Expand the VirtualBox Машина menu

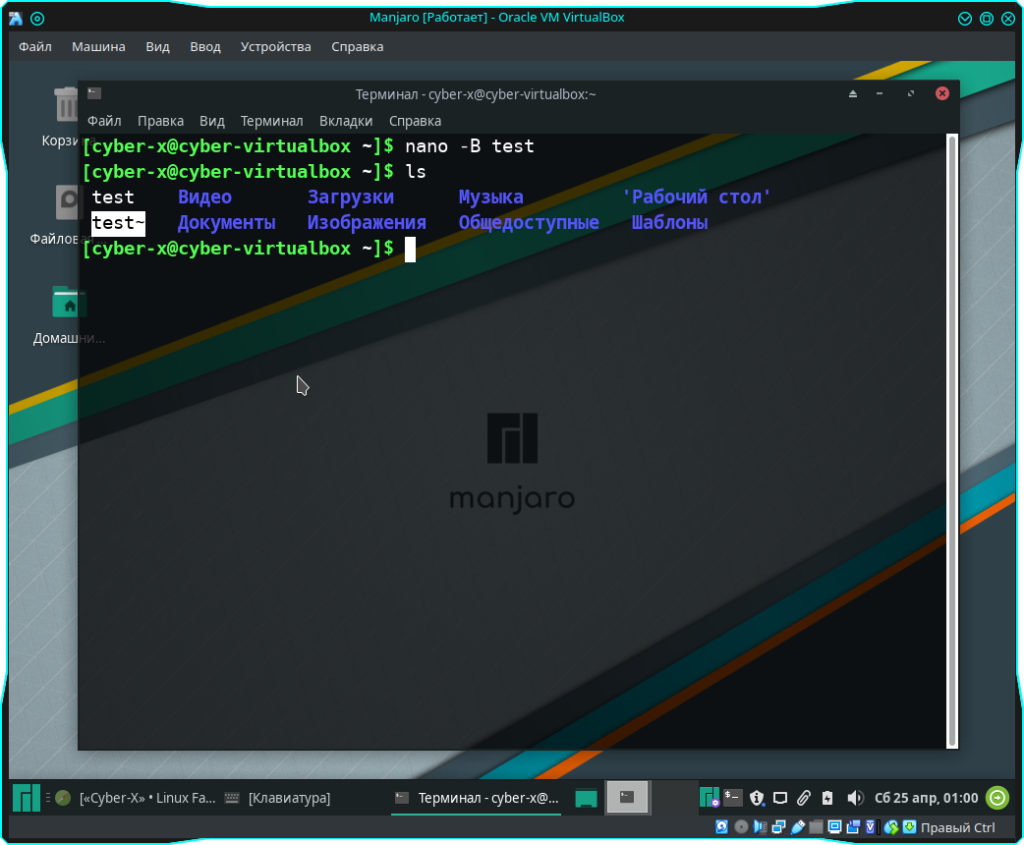(98, 46)
